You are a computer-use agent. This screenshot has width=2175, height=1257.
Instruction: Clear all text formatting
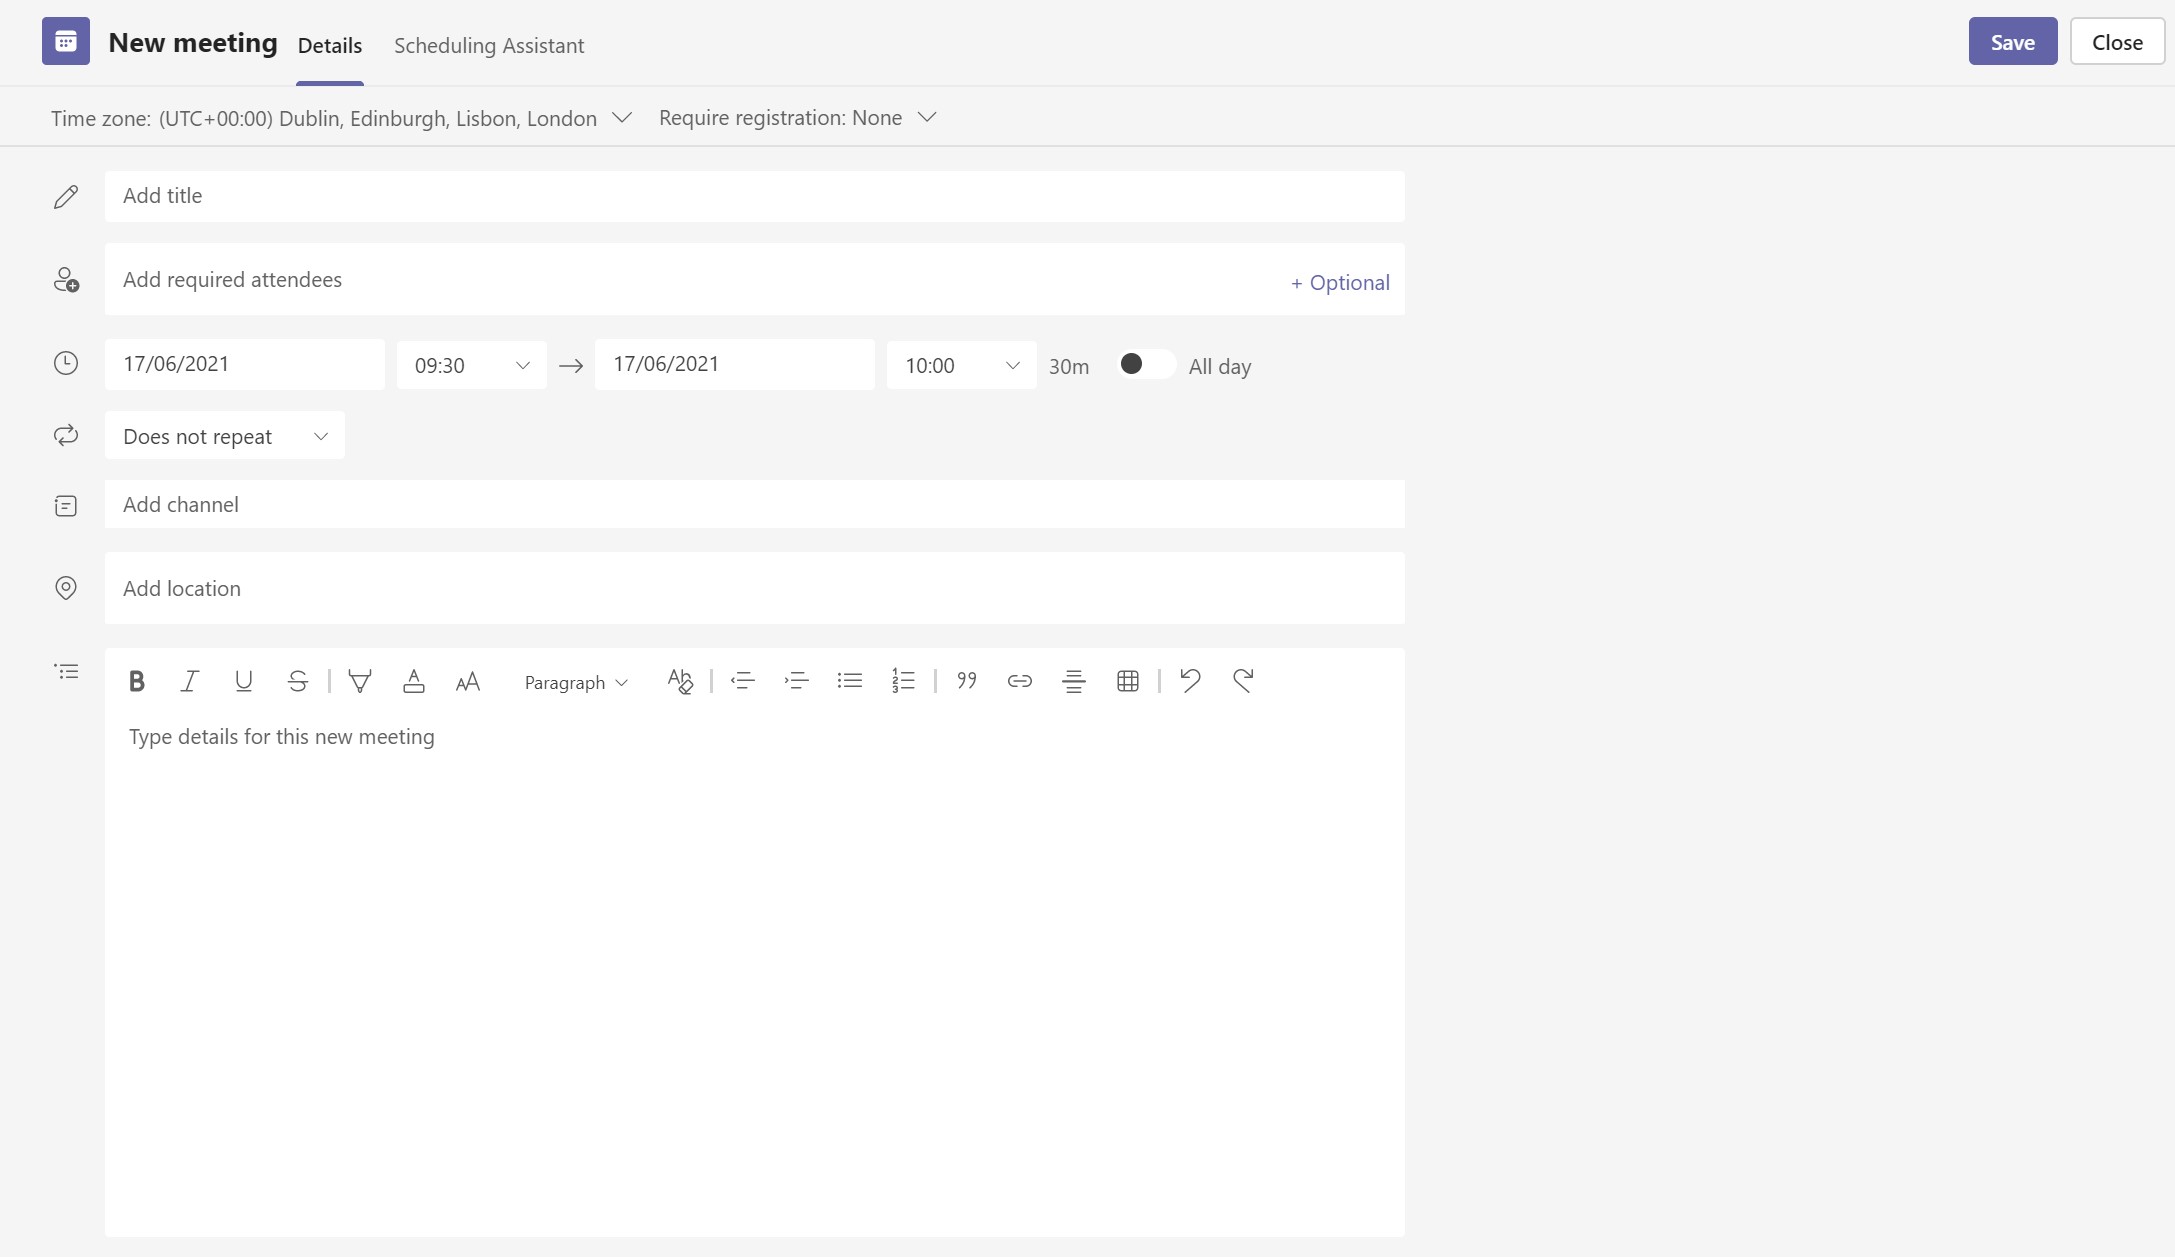coord(680,681)
